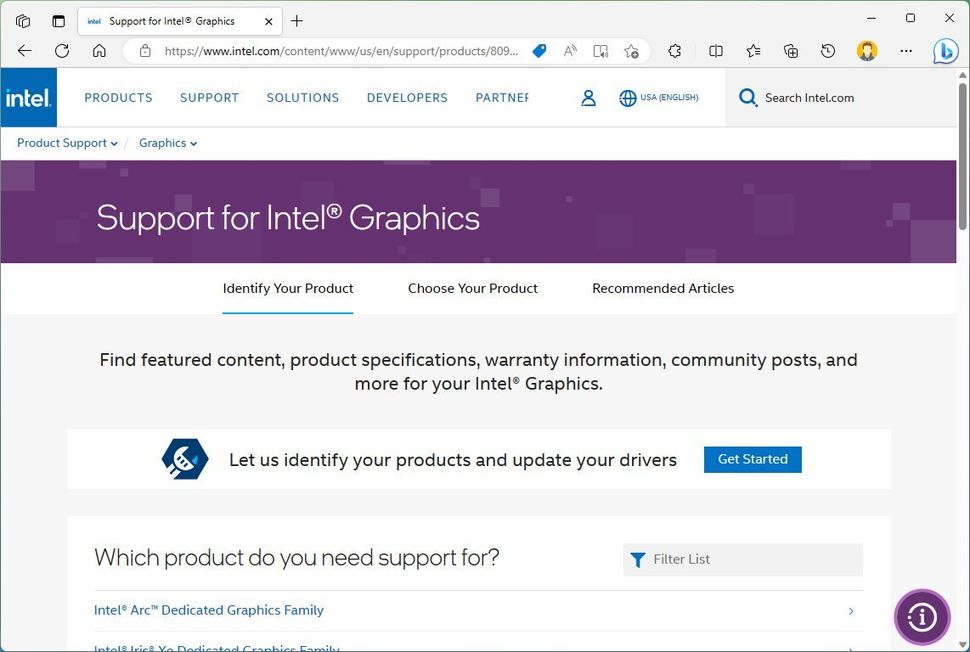970x652 pixels.
Task: Open the purple support info widget
Action: click(921, 617)
